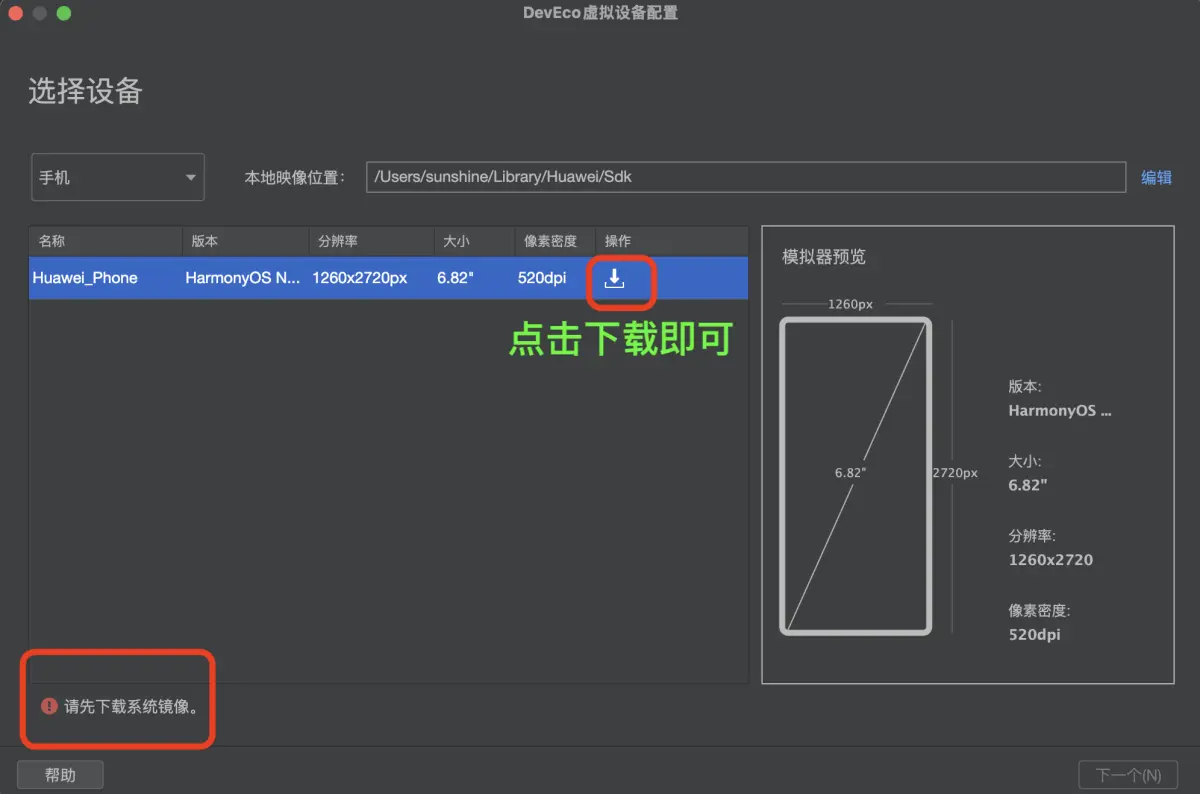Click the 6.82" size cell in table

coord(455,278)
